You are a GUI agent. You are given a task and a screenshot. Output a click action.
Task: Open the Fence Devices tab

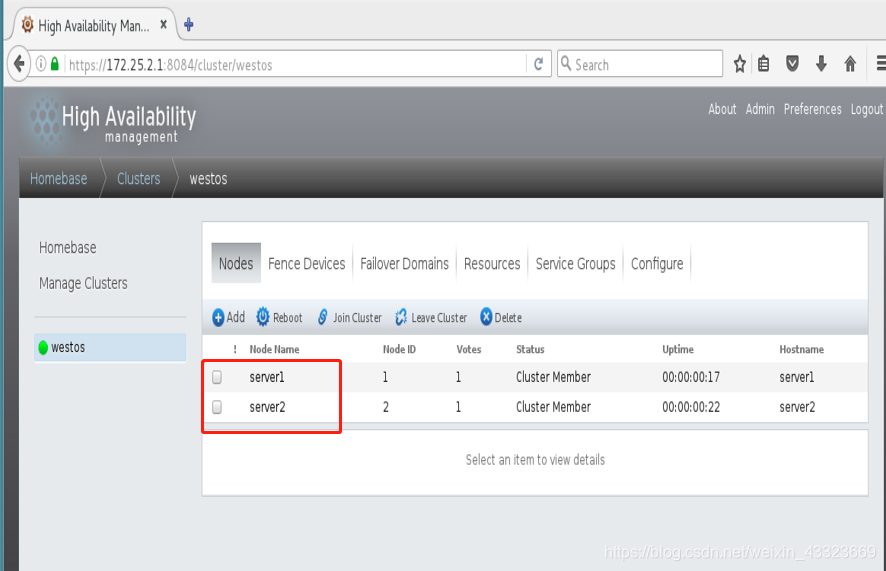click(x=306, y=264)
